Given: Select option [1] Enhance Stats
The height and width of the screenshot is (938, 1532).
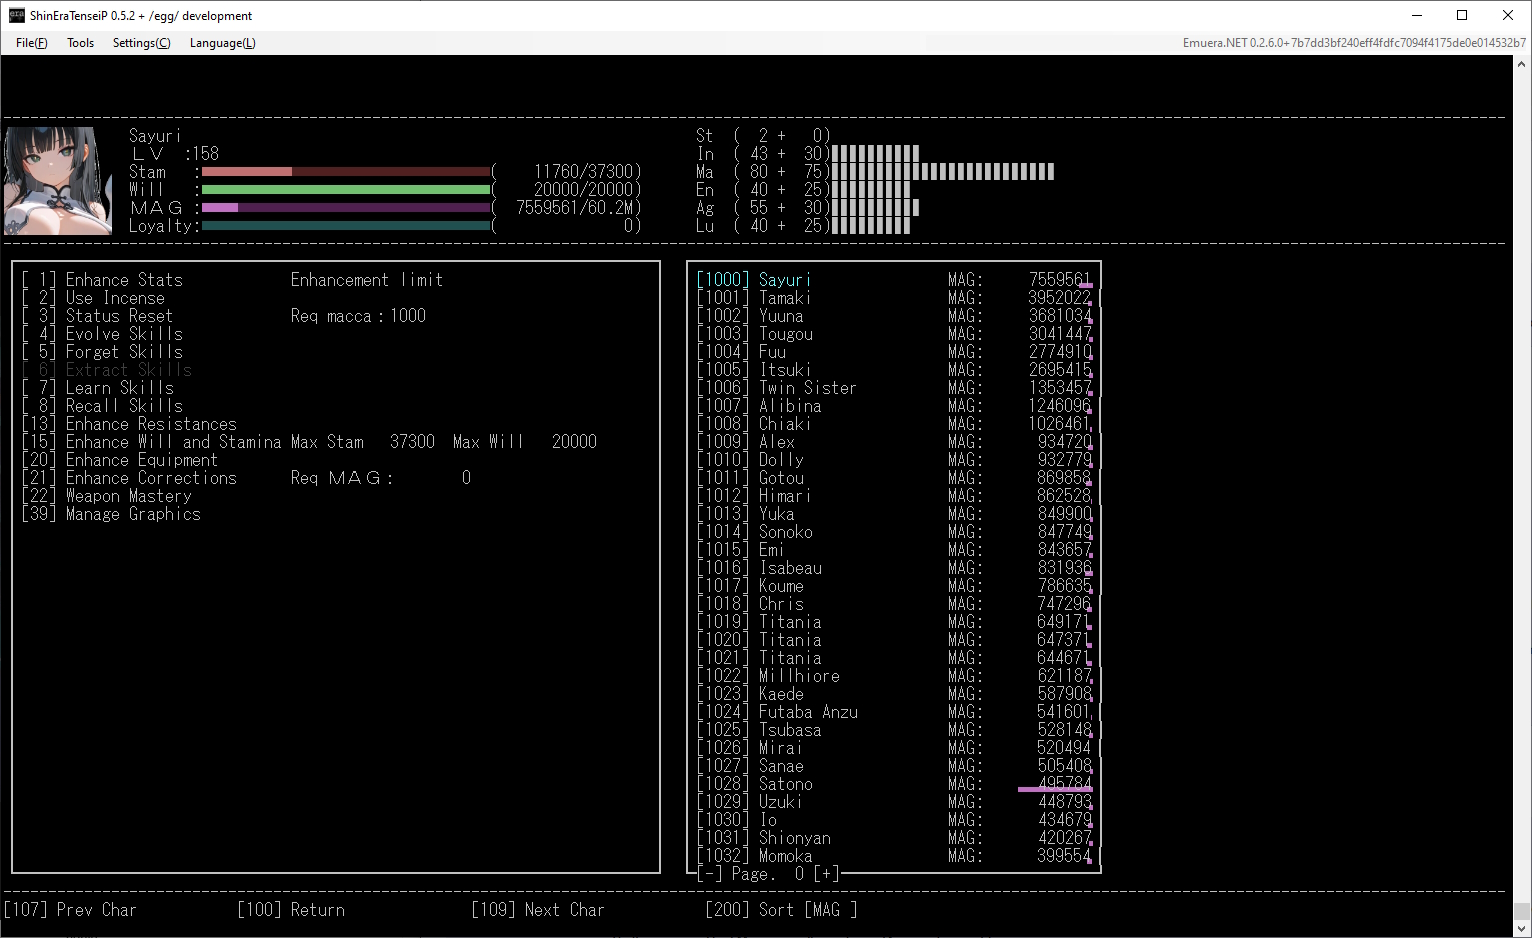Looking at the screenshot, I should click(x=102, y=280).
